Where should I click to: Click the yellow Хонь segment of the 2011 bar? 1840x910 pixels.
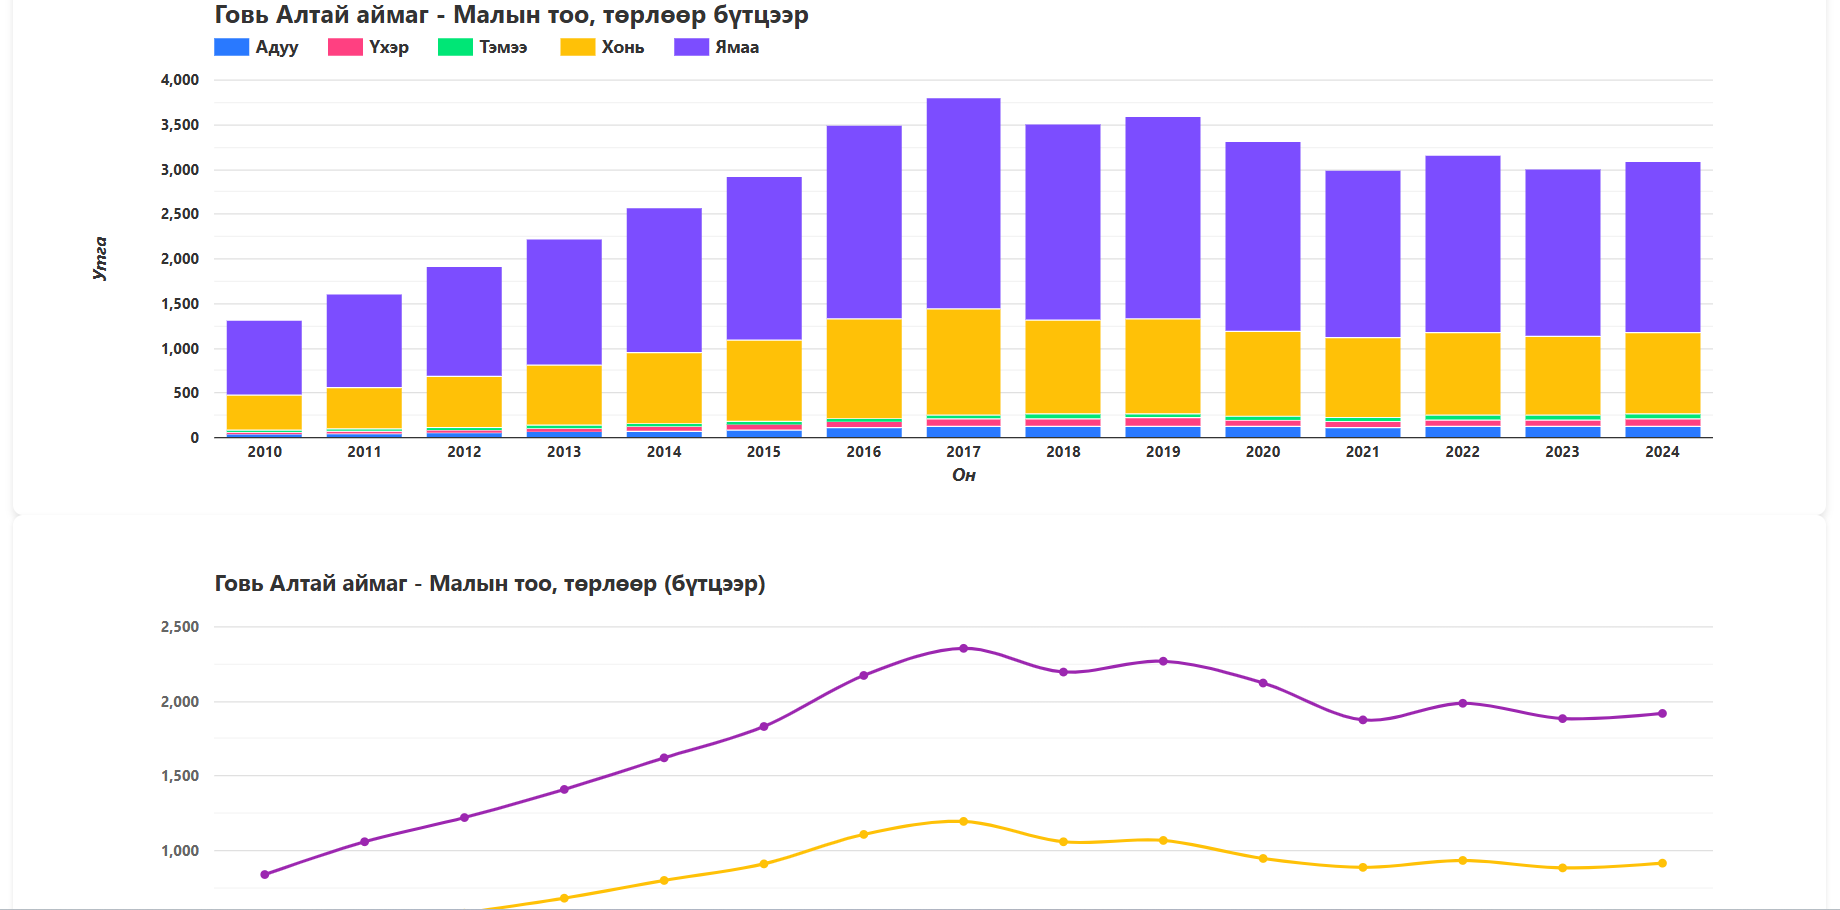(364, 408)
